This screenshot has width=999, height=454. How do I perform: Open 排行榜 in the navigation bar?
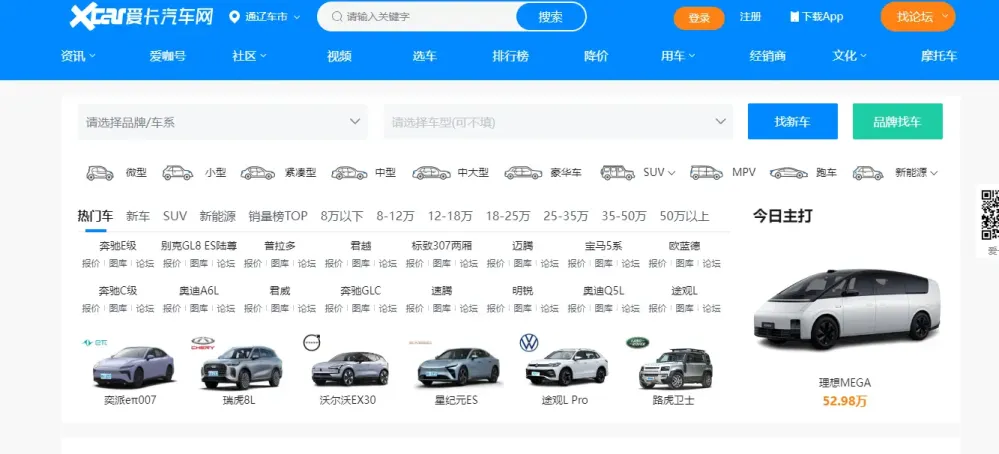(x=510, y=56)
